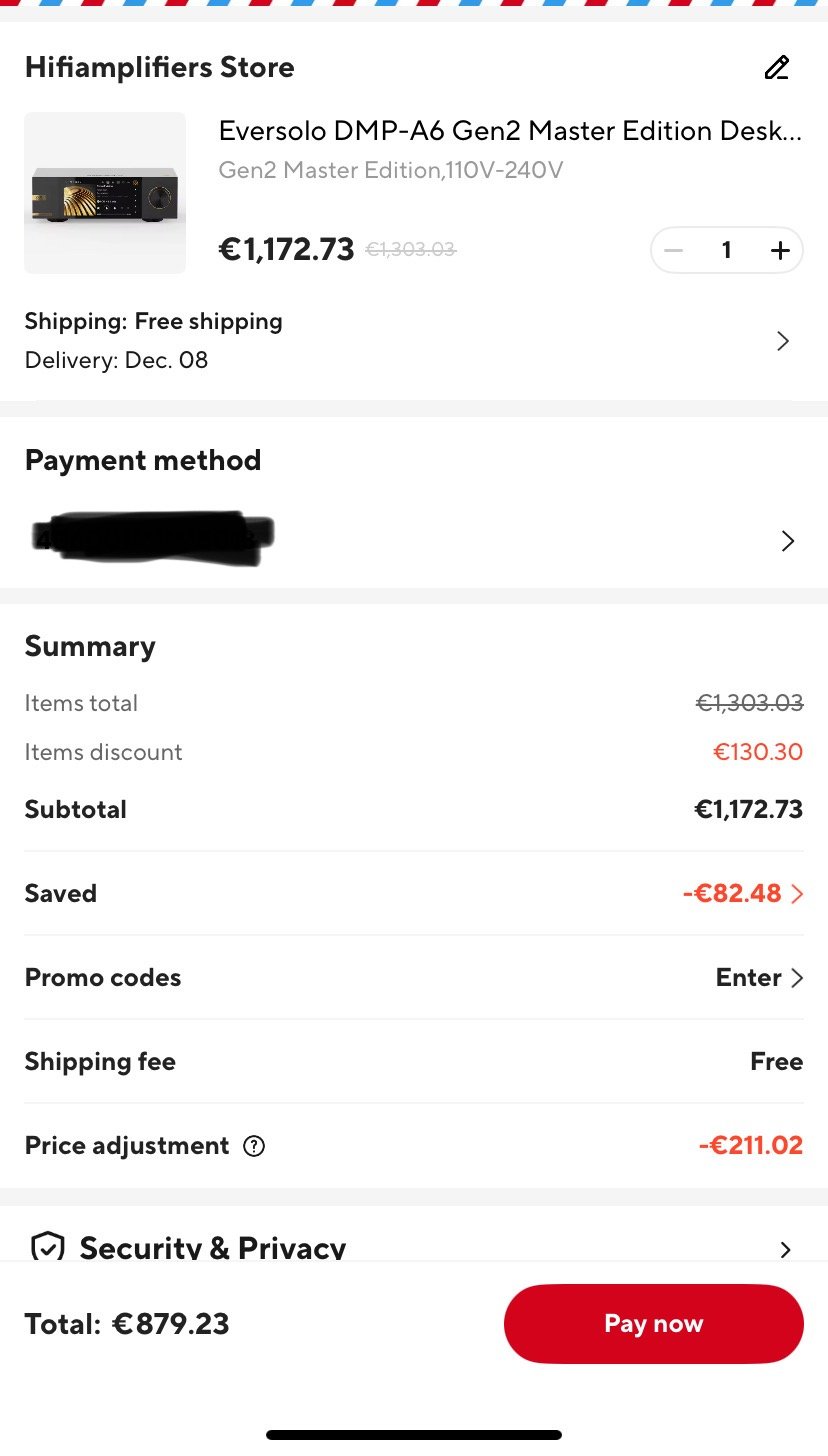Screen dimensions: 828x1456
Task: Open payment method selection chevron
Action: pos(788,541)
